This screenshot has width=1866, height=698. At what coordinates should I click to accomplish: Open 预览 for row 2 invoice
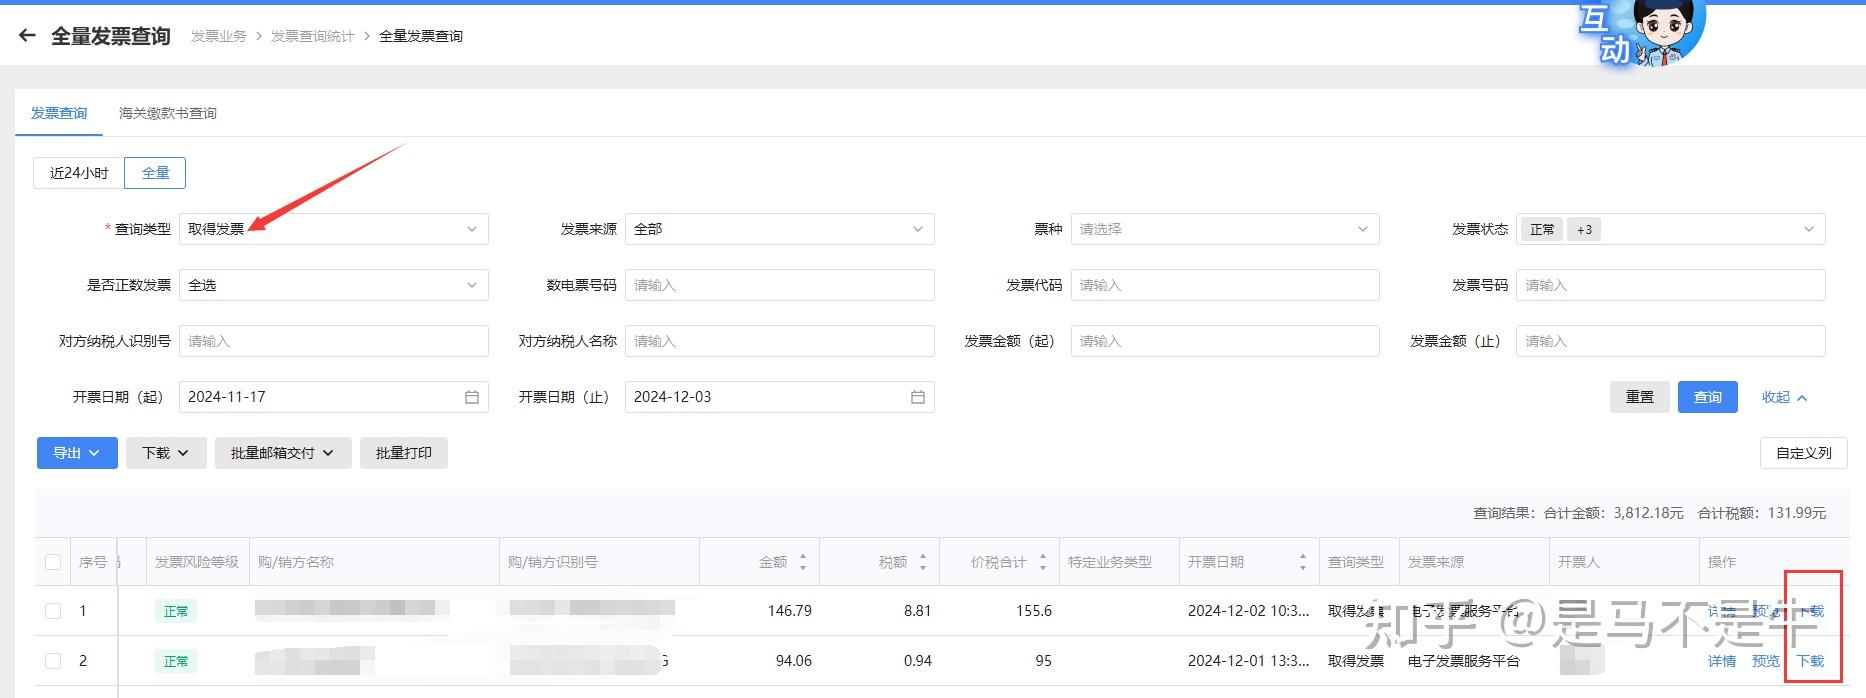point(1766,661)
